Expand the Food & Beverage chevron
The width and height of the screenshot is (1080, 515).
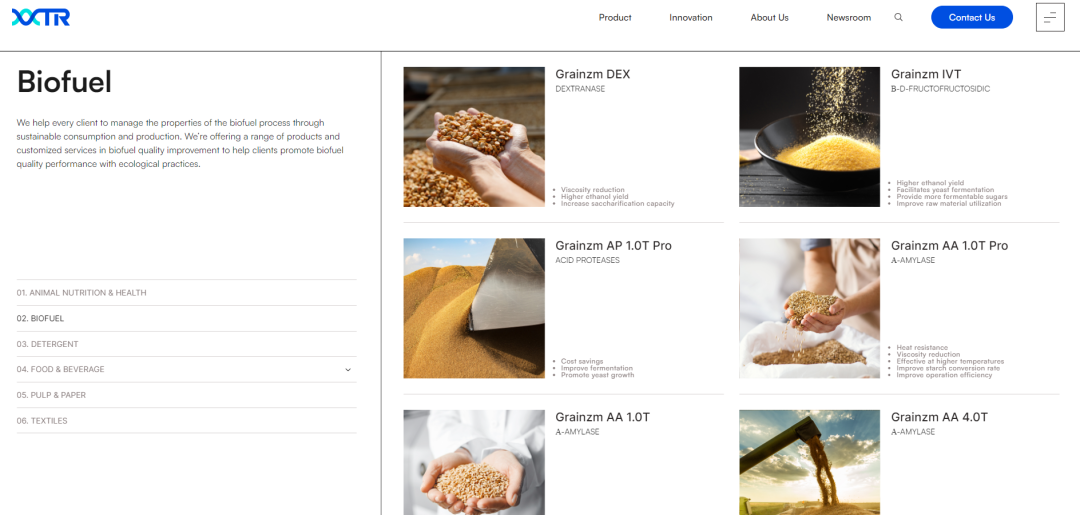[348, 370]
